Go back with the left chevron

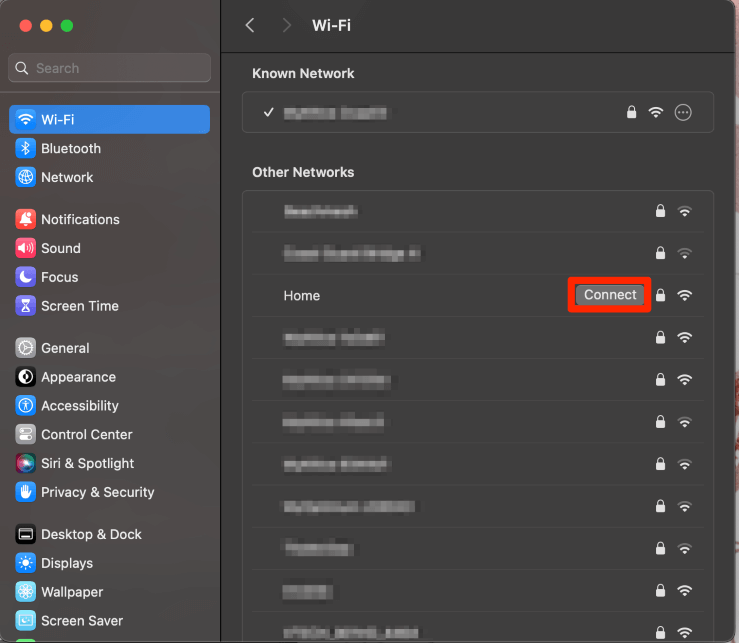250,25
